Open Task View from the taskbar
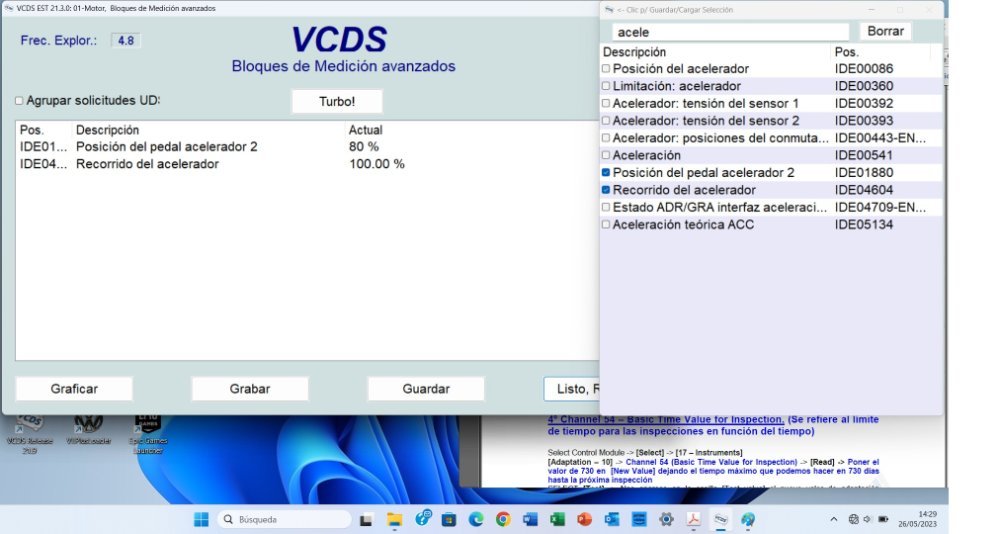Screen dimensions: 1000x534 [x=366, y=519]
